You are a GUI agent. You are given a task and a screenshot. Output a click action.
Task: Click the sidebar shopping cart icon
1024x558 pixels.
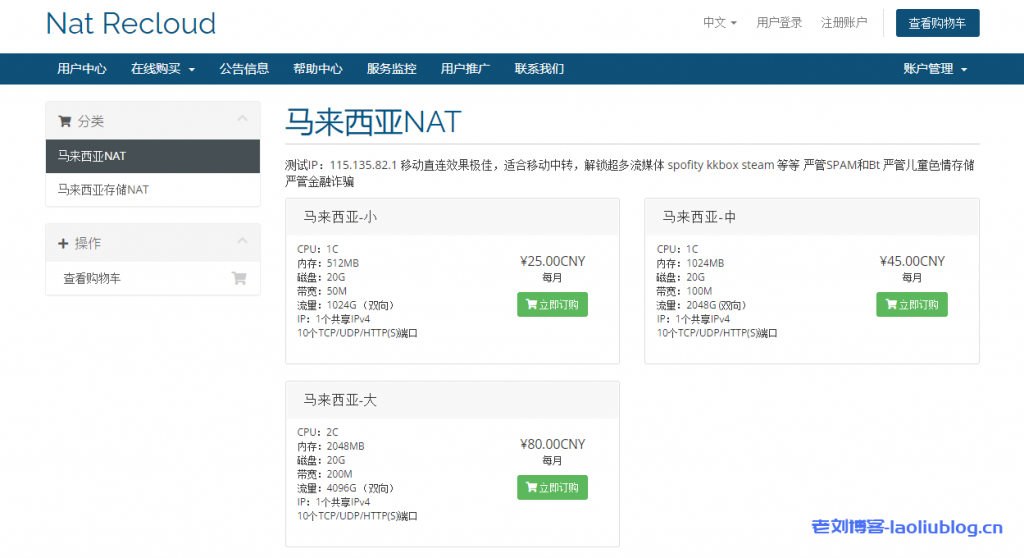(x=239, y=278)
